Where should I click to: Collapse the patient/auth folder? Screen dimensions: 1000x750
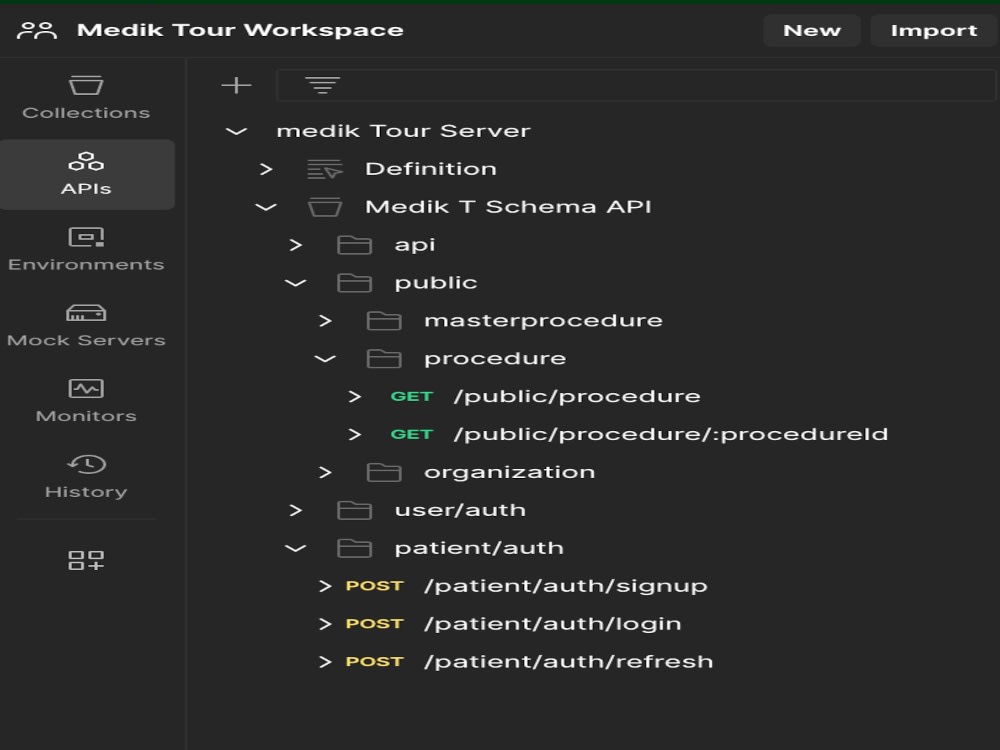[x=295, y=547]
